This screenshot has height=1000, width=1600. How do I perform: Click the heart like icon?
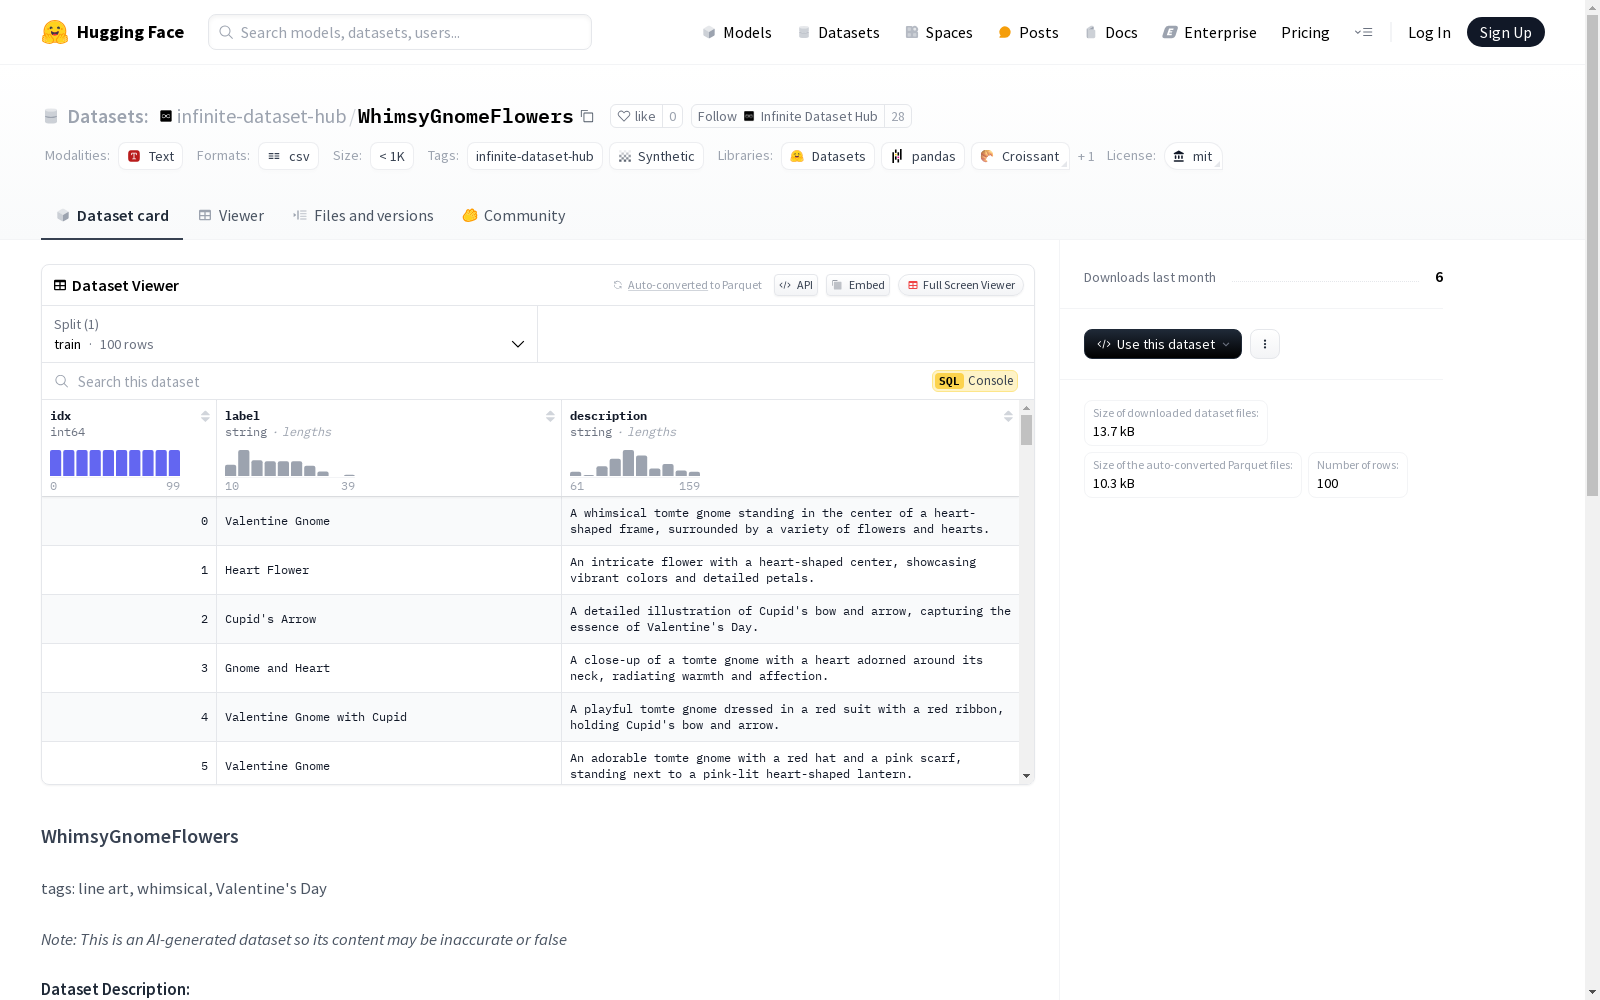pyautogui.click(x=624, y=117)
